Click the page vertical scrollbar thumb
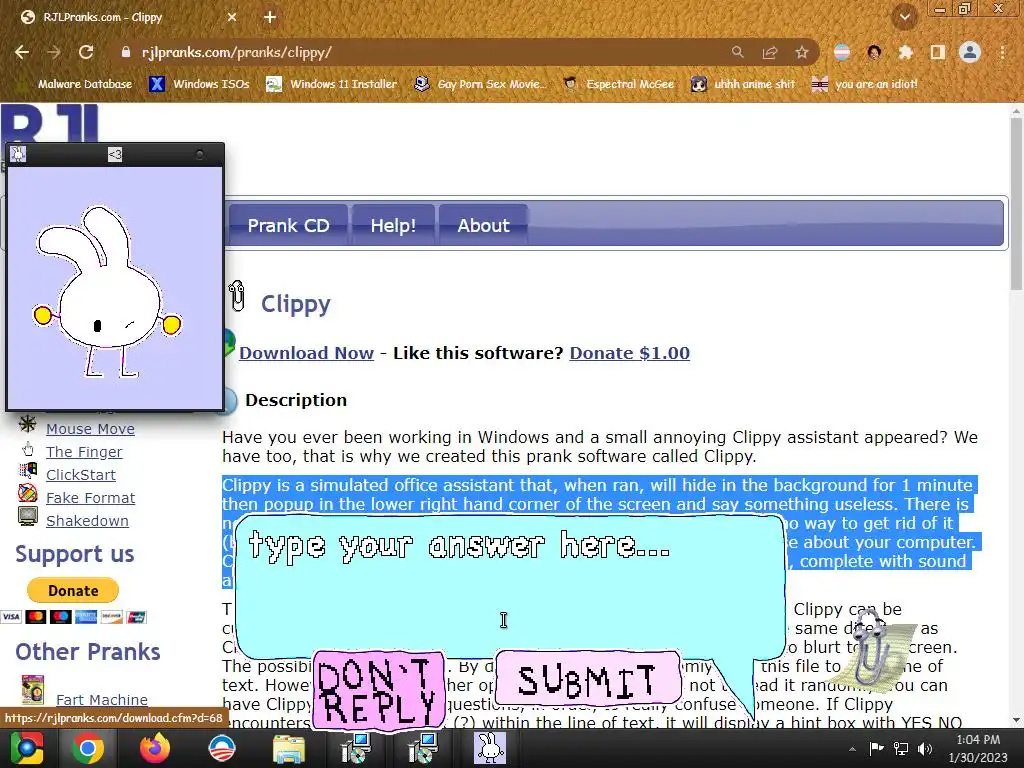The width and height of the screenshot is (1024, 768). click(x=1016, y=202)
